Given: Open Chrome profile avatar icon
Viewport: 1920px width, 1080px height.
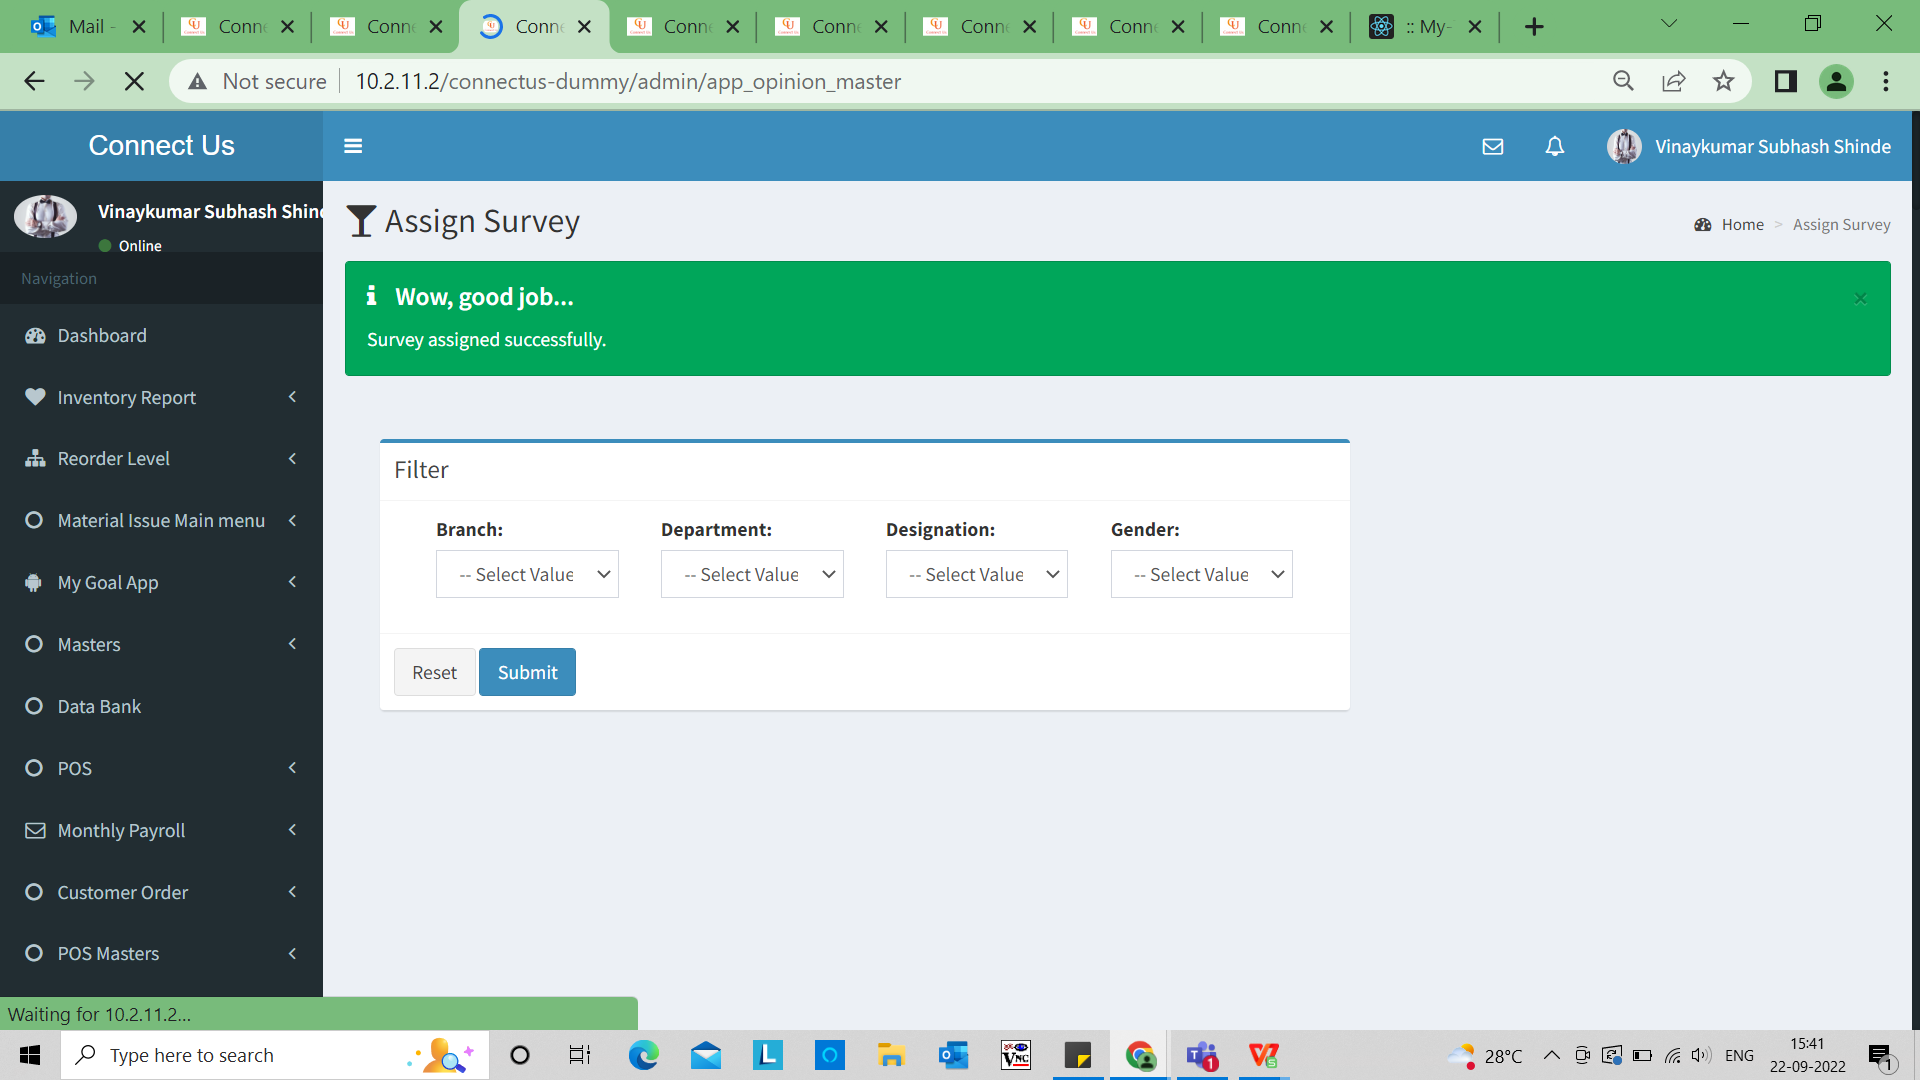Looking at the screenshot, I should click(x=1836, y=81).
